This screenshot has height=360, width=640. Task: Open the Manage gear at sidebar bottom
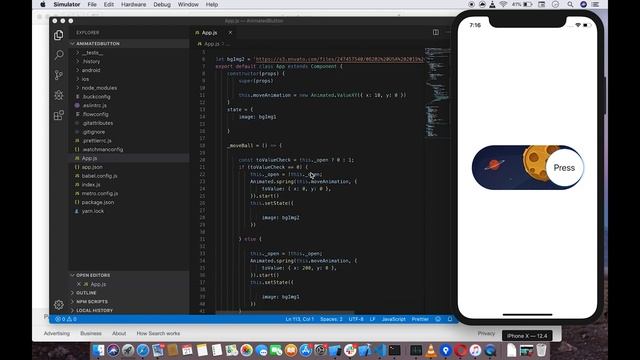click(x=59, y=304)
